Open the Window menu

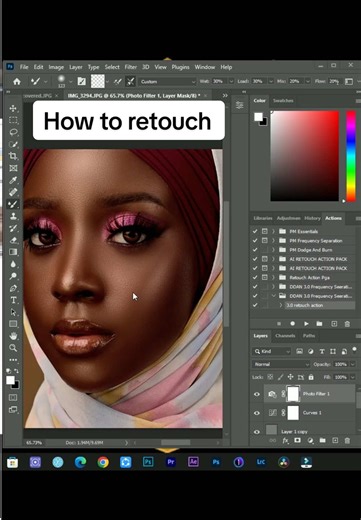(x=205, y=67)
